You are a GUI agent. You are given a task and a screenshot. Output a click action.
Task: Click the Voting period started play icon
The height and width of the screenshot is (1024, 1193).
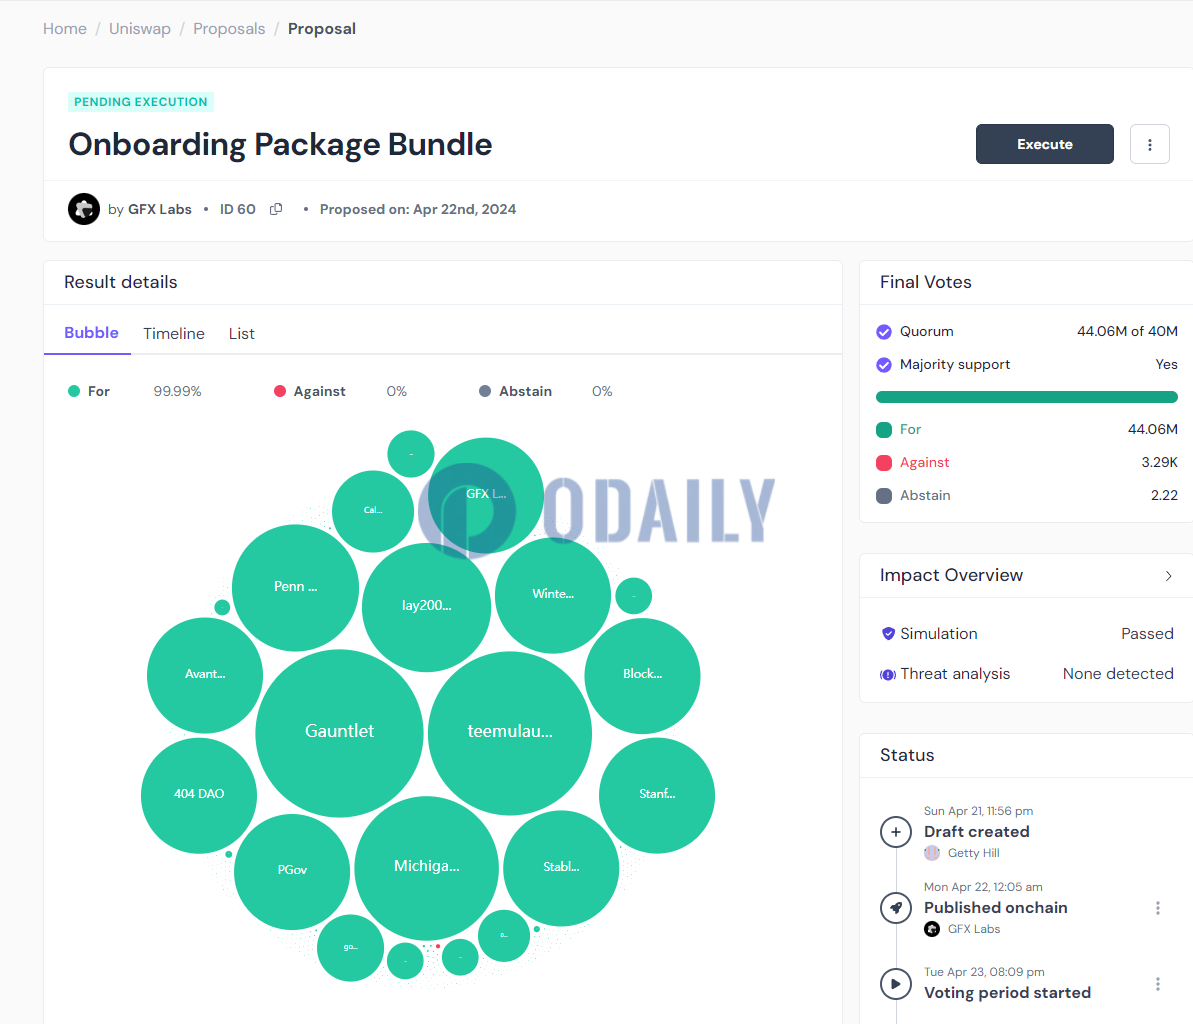click(896, 984)
